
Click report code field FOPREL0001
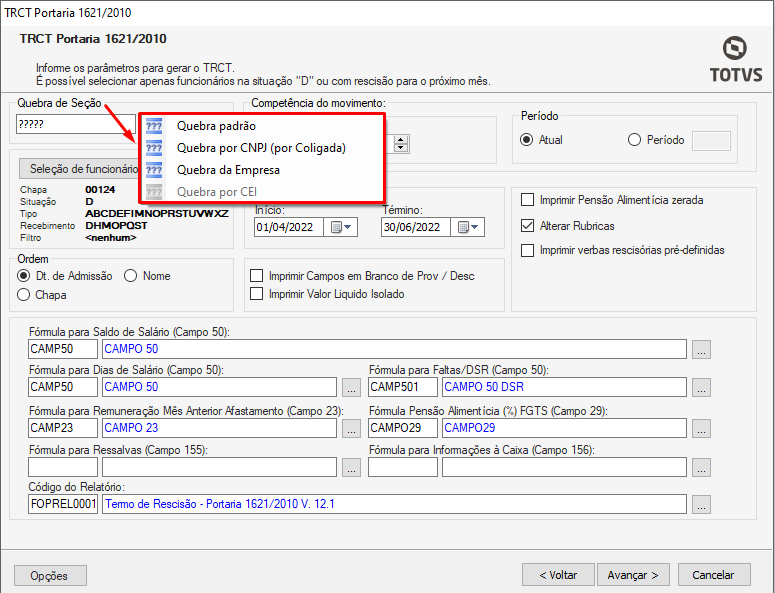point(63,504)
